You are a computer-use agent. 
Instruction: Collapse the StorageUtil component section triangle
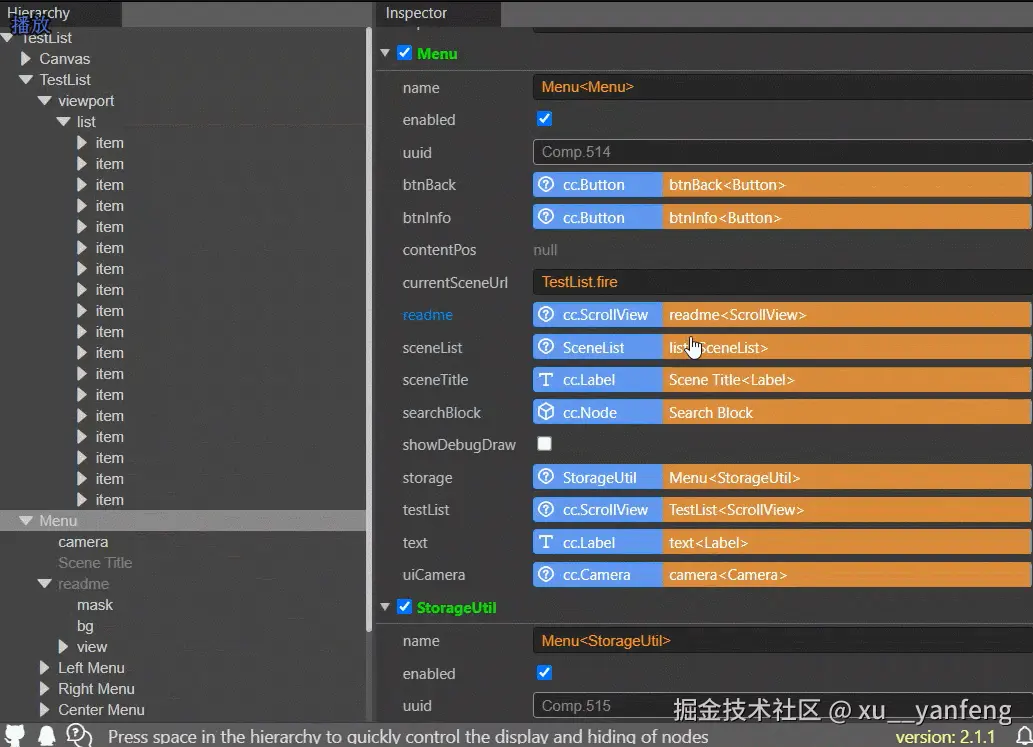click(385, 607)
